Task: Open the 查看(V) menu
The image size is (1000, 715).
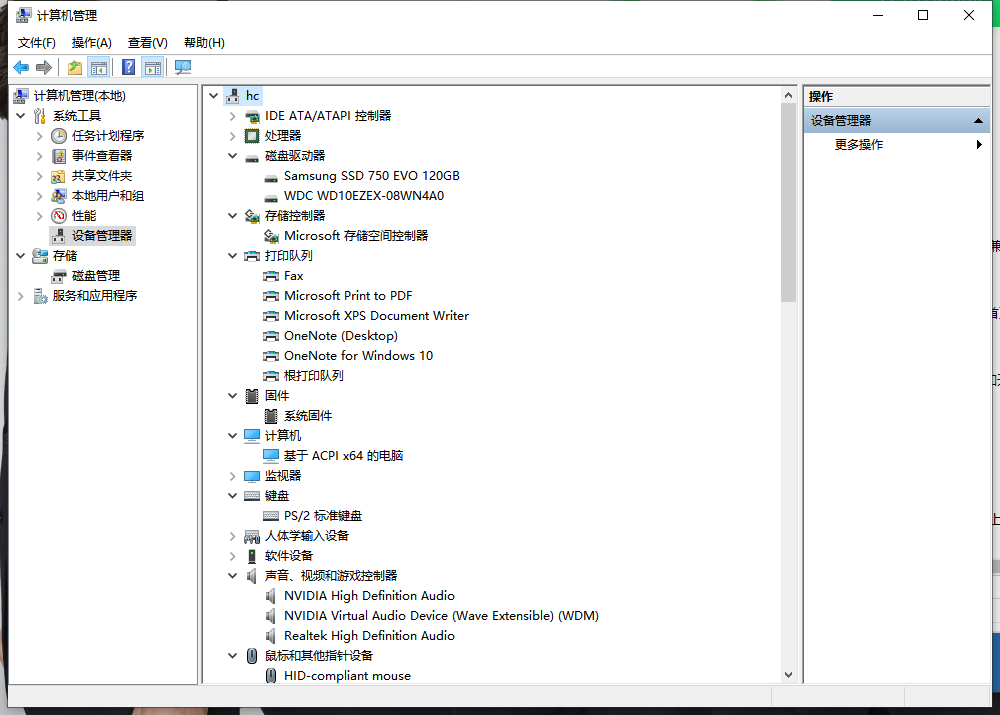Action: (x=147, y=43)
